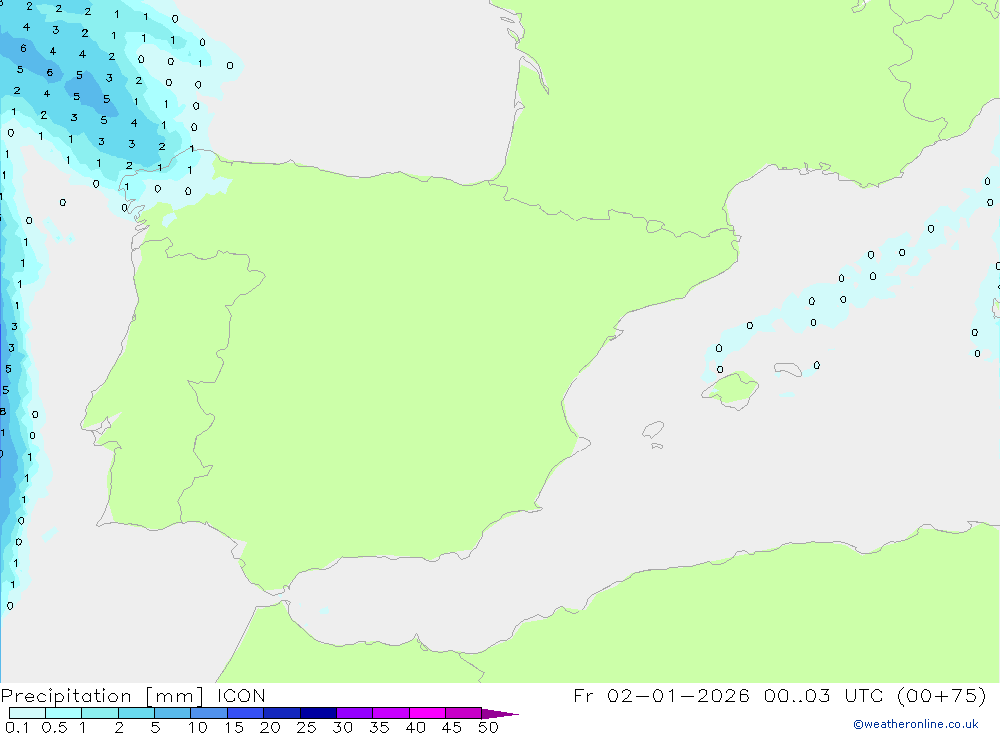Click the '50' legend scale label

coord(489,727)
